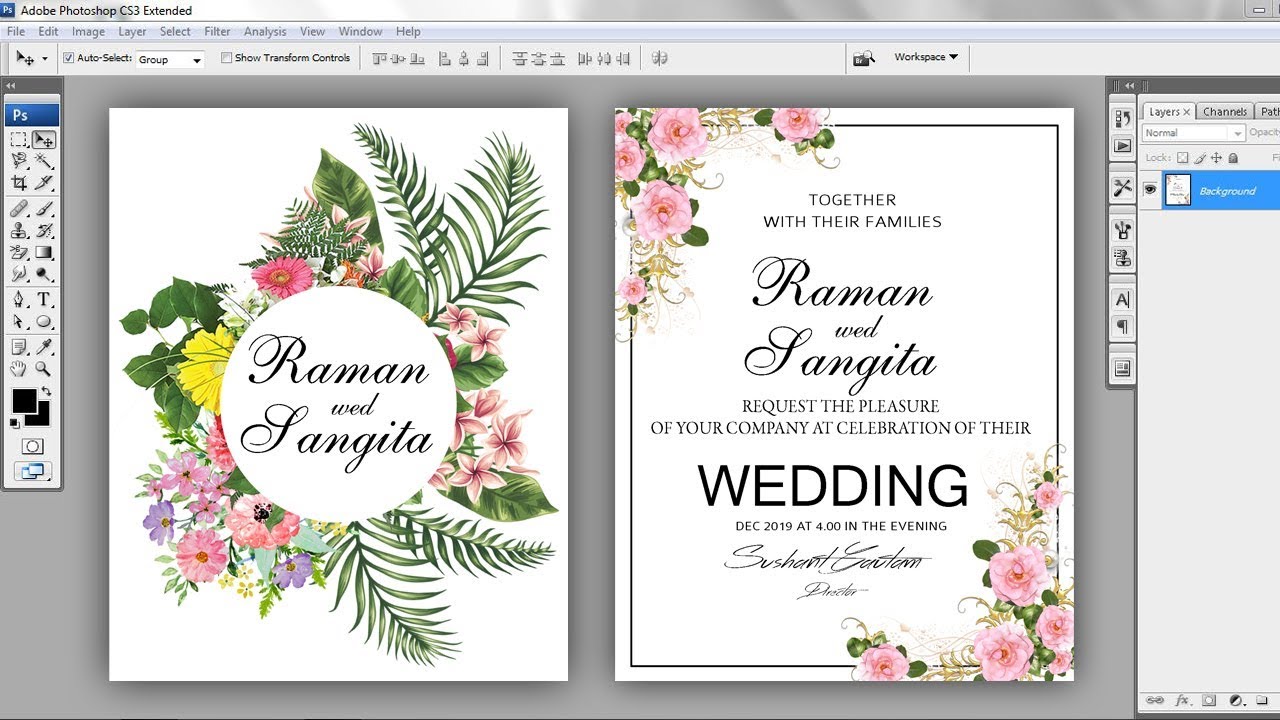1280x720 pixels.
Task: Open the Normal blend mode dropdown
Action: click(x=1193, y=133)
